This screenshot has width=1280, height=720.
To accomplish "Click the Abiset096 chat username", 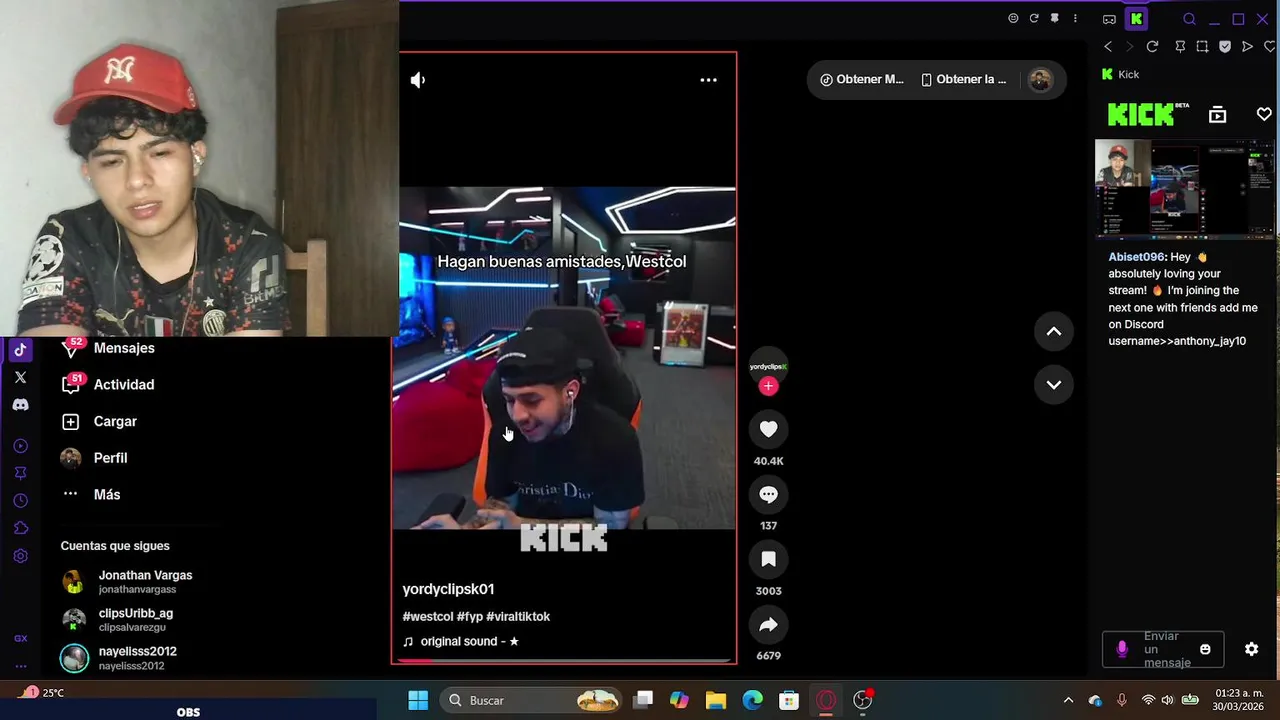I will click(x=1137, y=257).
